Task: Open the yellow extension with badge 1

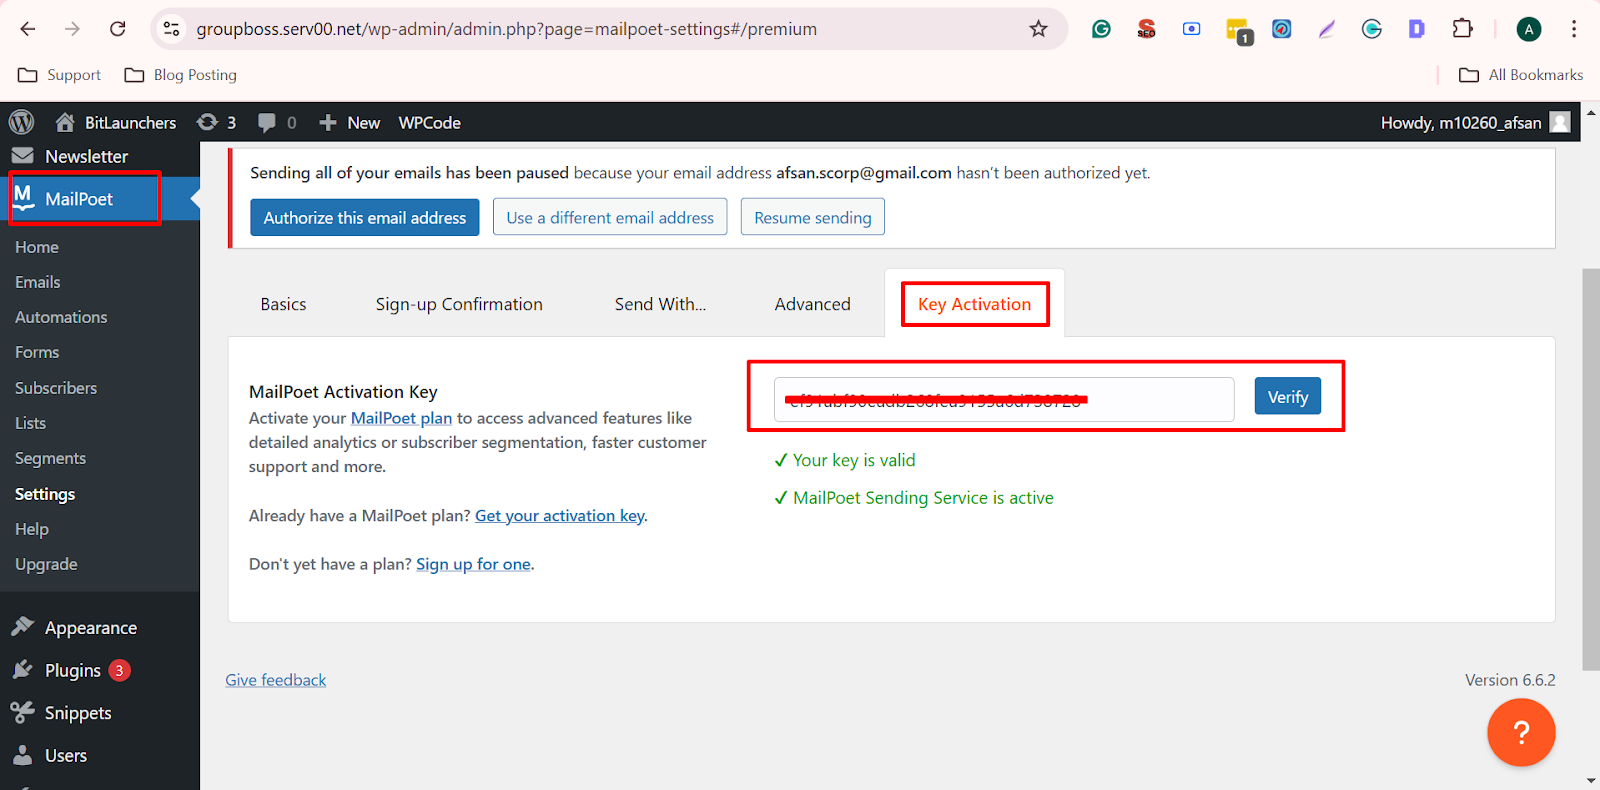Action: [x=1238, y=31]
